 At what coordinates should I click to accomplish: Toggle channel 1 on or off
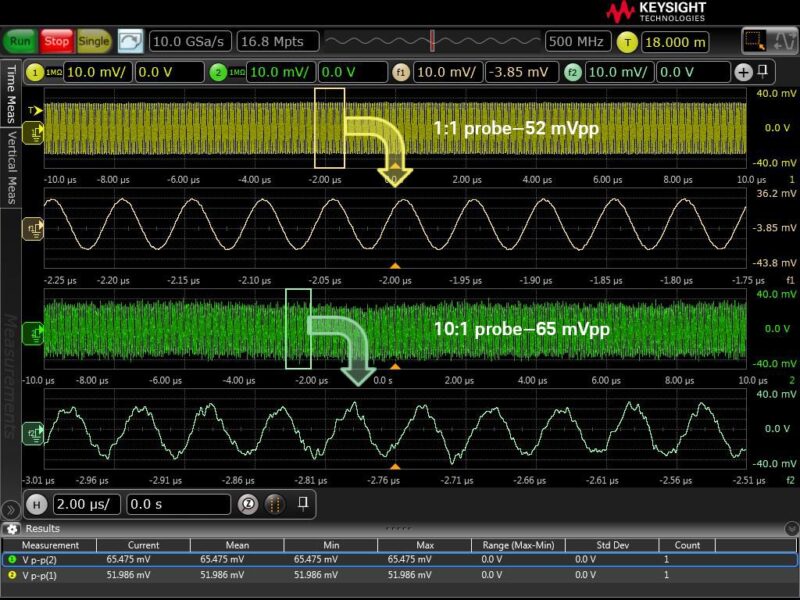[36, 72]
